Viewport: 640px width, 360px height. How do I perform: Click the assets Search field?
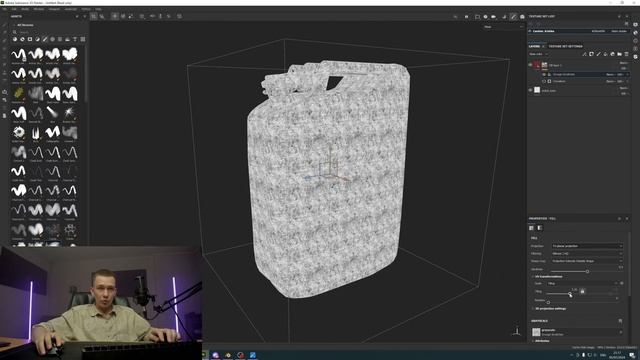pyautogui.click(x=49, y=32)
